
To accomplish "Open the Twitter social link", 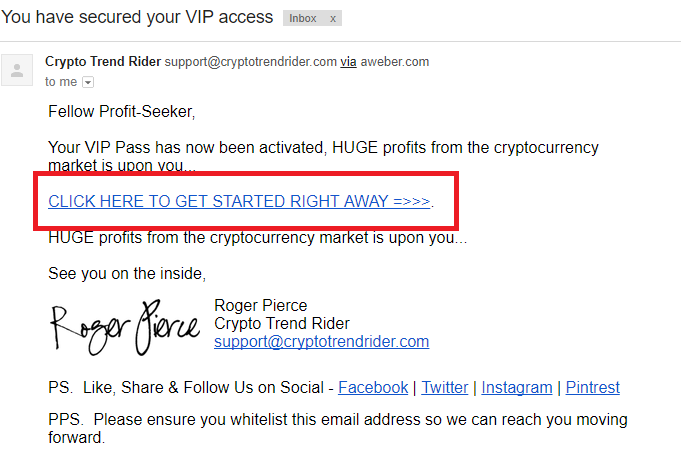I will tap(445, 387).
